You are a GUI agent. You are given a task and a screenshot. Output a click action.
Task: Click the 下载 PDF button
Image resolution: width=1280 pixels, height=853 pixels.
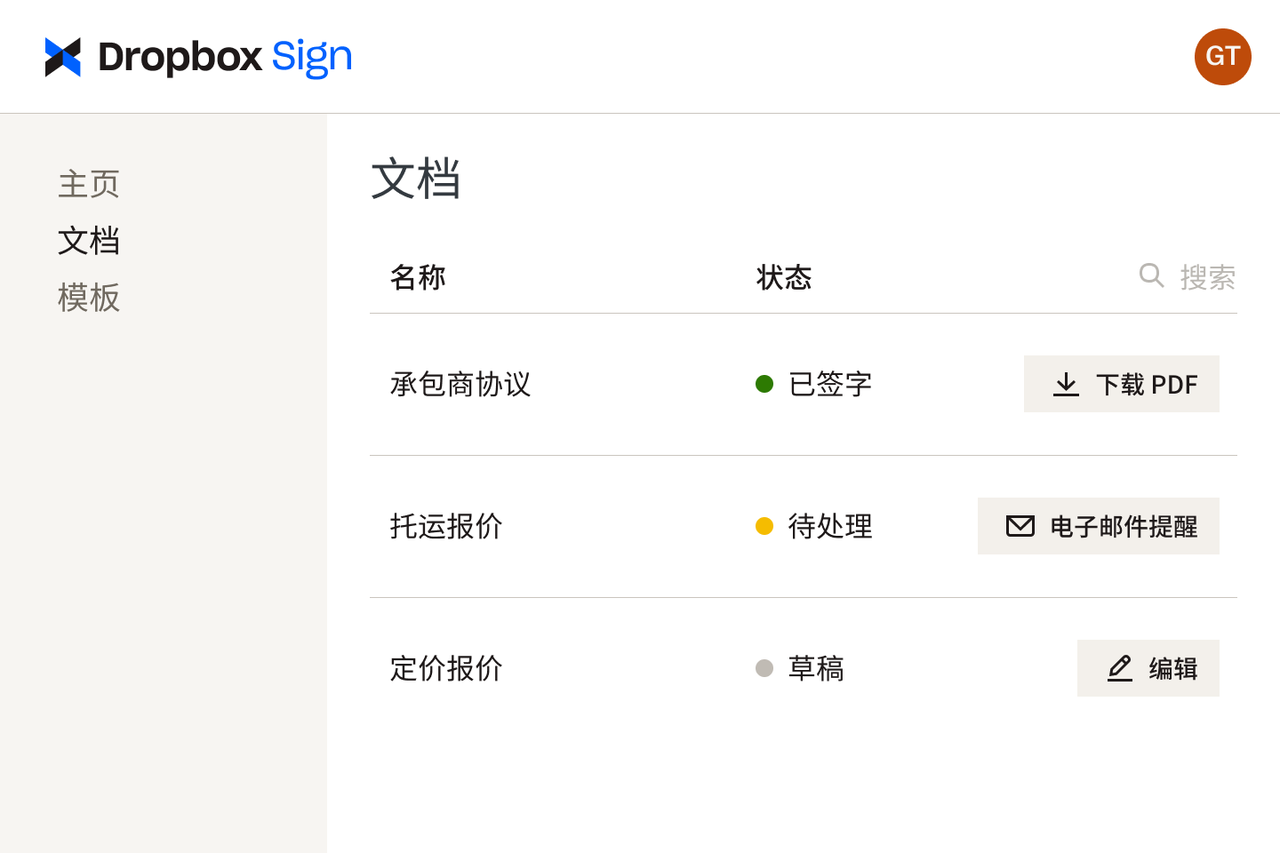pyautogui.click(x=1121, y=384)
